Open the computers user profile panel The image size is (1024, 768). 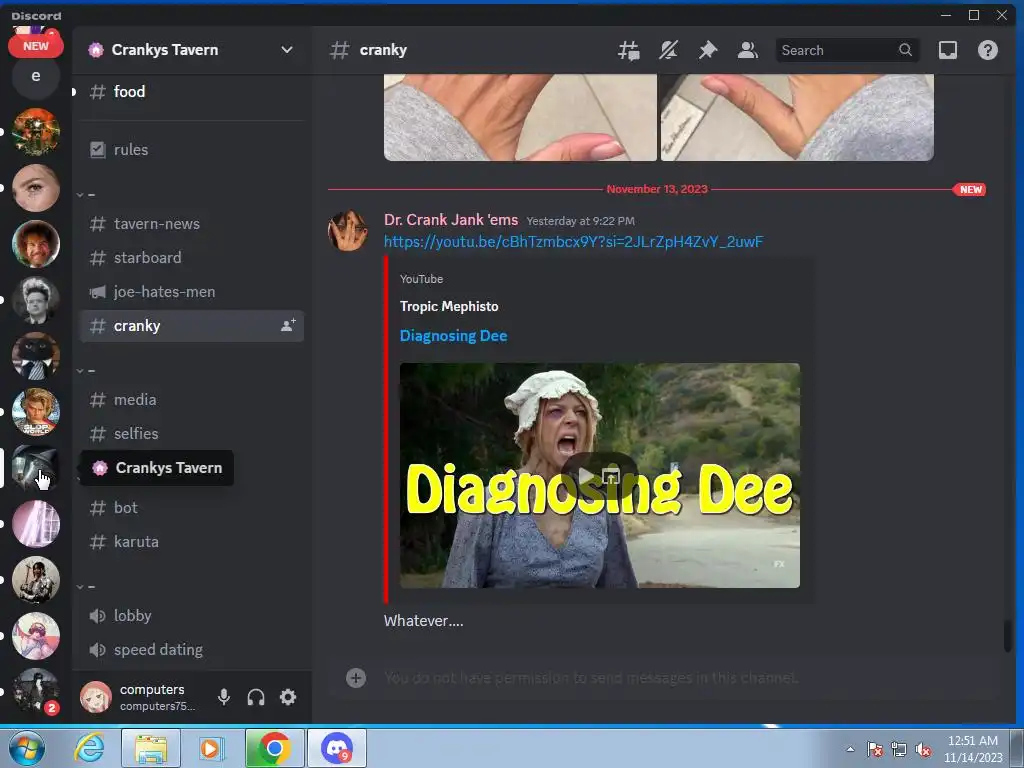point(142,697)
